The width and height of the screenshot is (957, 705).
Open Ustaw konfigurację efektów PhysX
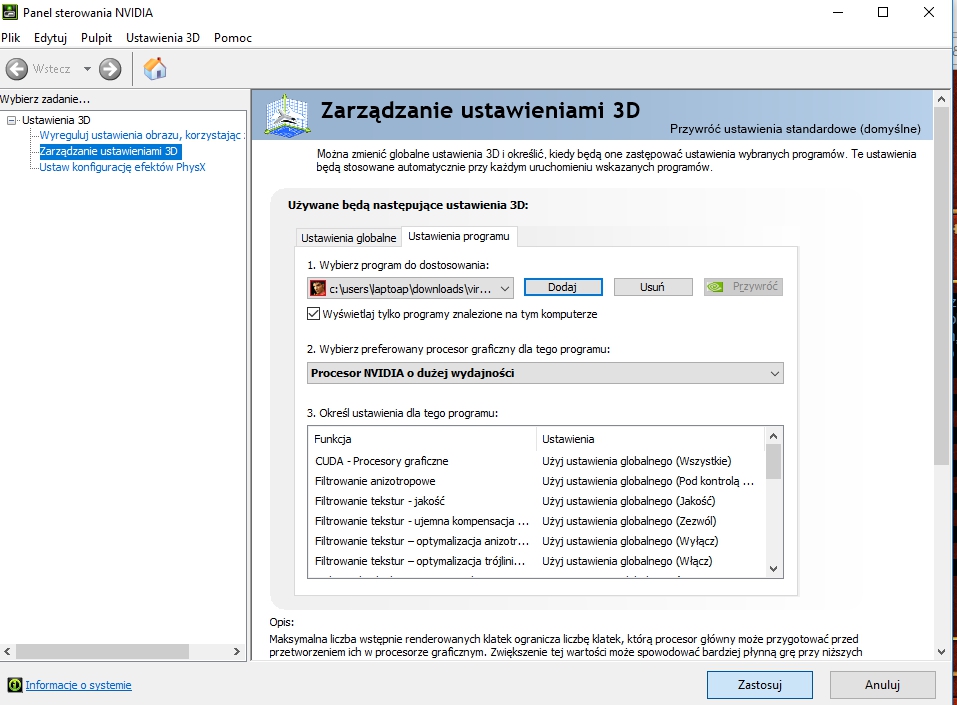[123, 167]
